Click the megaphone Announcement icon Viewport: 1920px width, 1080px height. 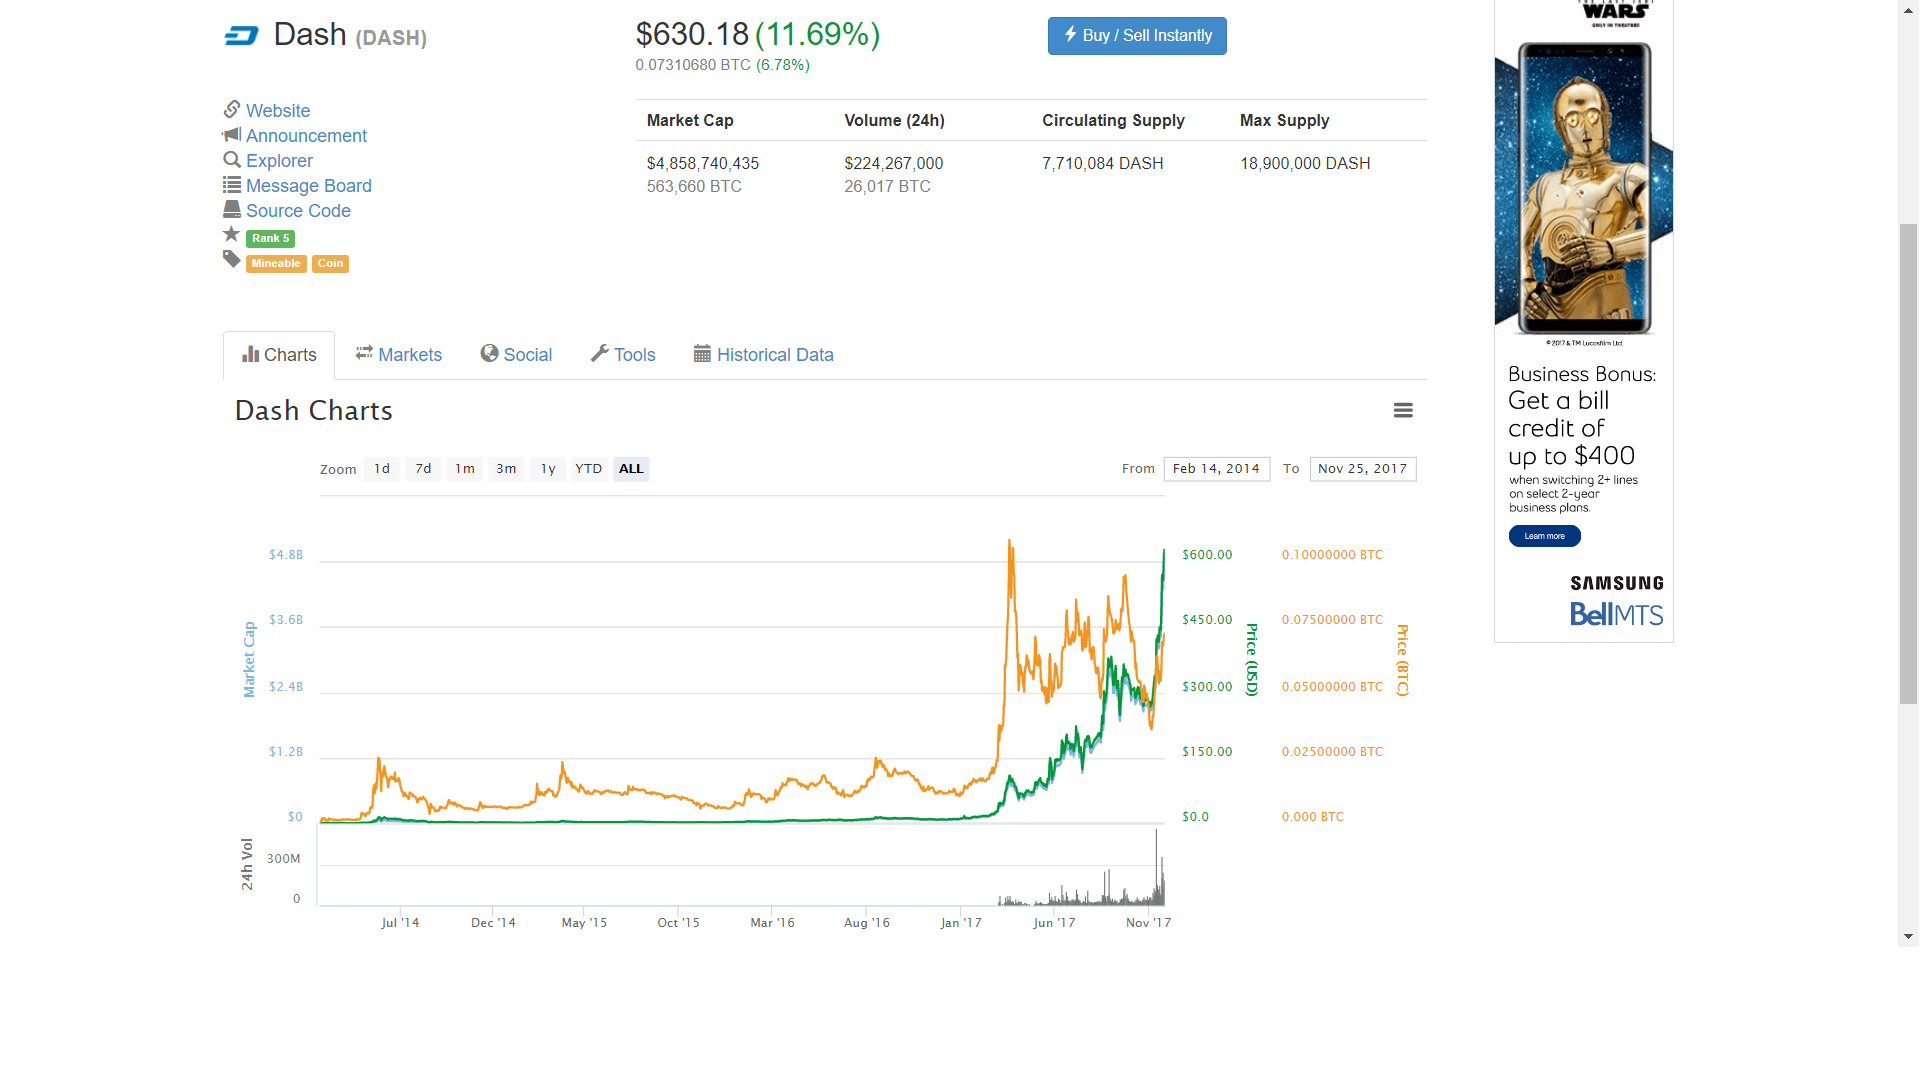[x=232, y=134]
